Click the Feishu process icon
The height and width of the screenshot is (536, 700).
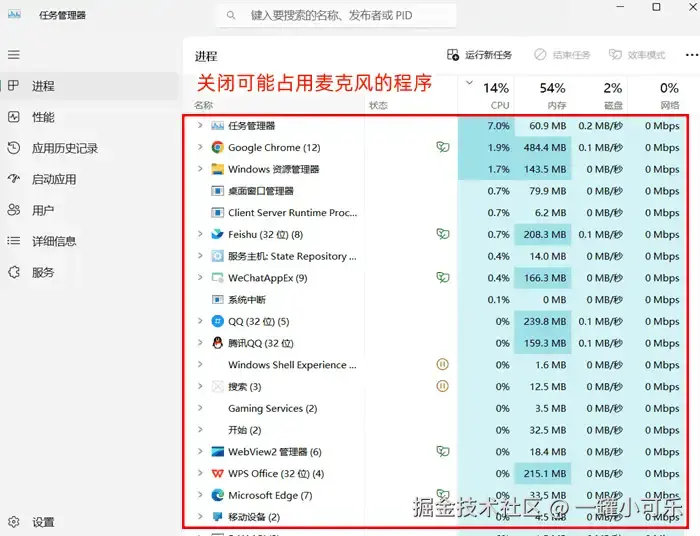pyautogui.click(x=217, y=234)
